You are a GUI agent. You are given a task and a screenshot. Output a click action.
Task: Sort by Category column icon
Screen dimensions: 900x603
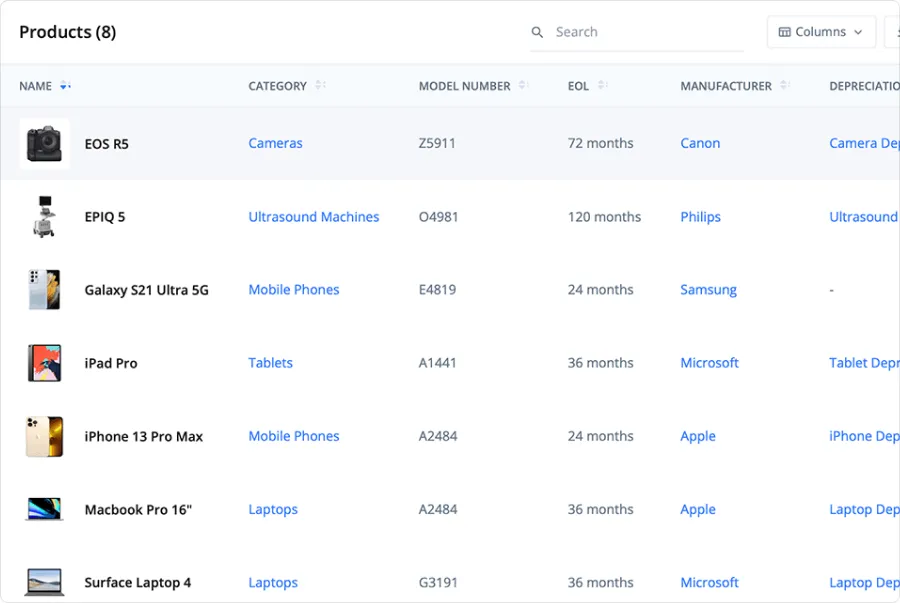pos(320,85)
